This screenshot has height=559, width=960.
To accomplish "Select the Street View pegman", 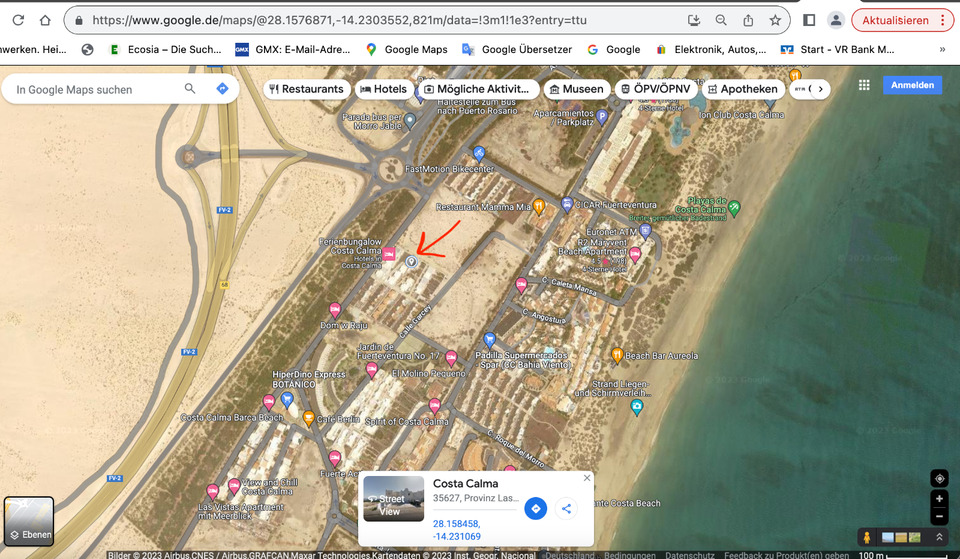I will [866, 538].
